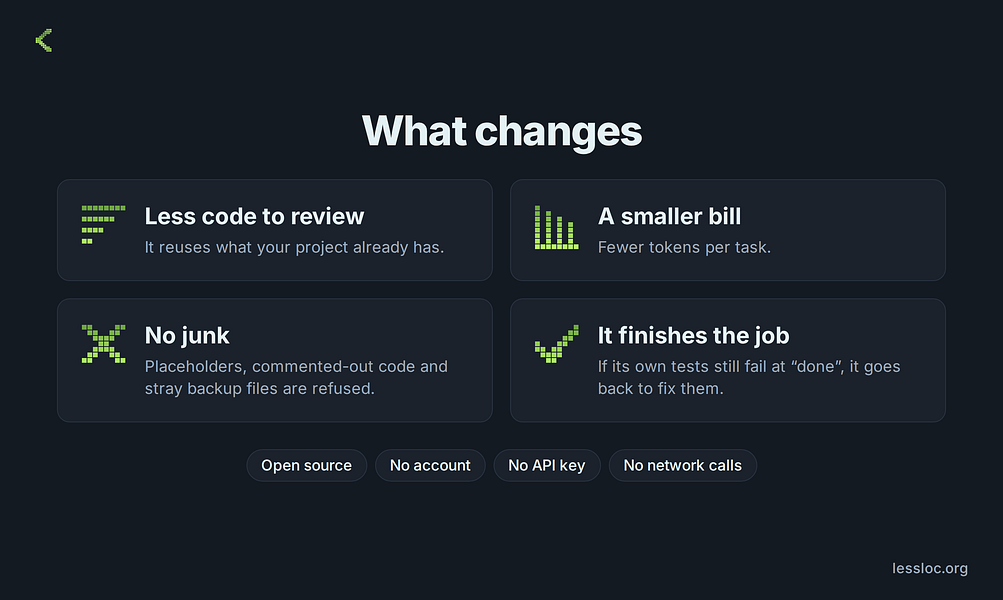Click the tests still fail description
The height and width of the screenshot is (600, 1003).
tap(749, 377)
